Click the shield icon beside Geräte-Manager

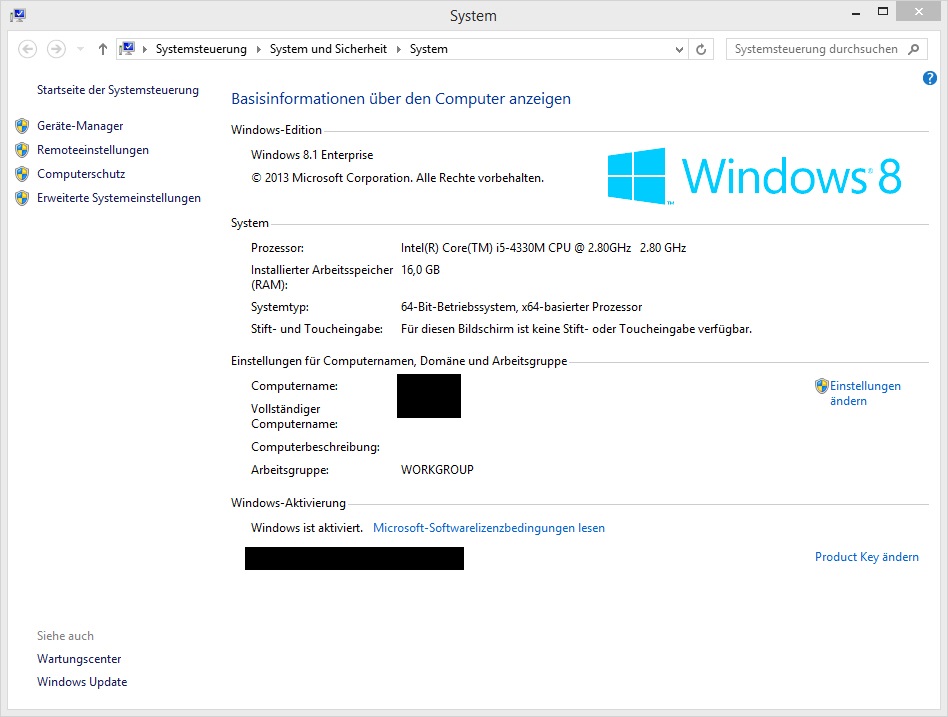coord(22,126)
